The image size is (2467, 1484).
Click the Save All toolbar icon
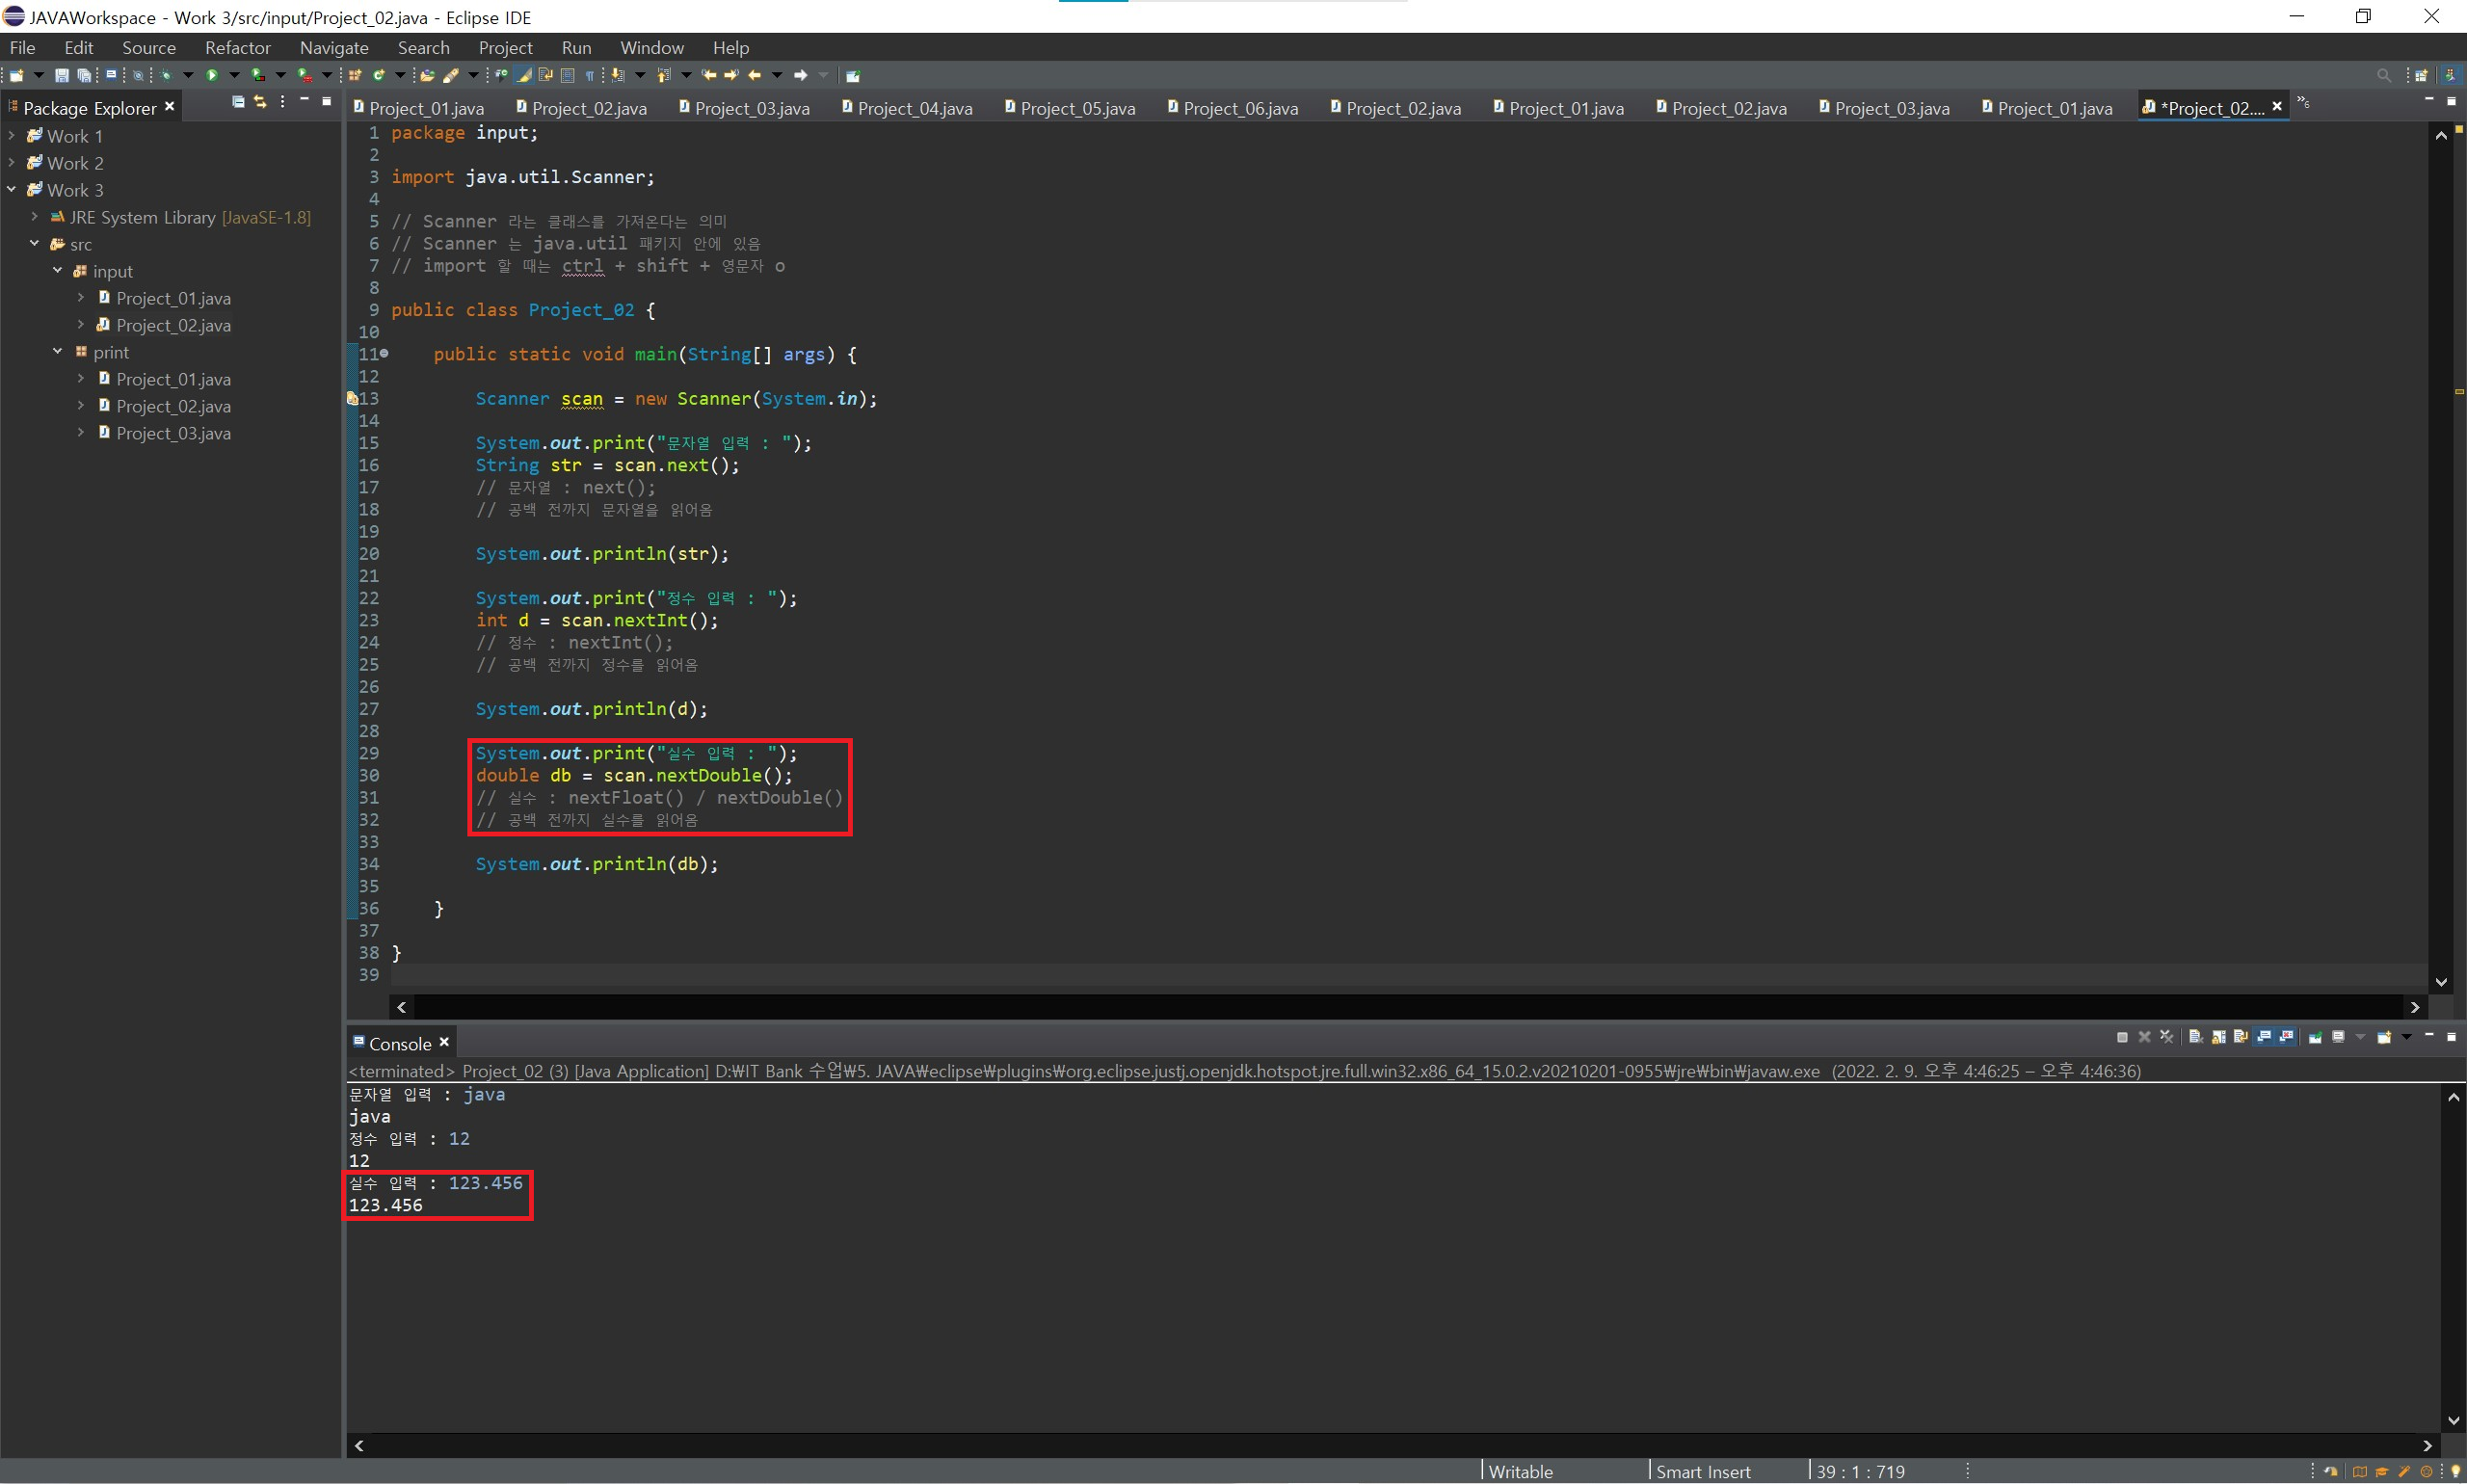point(84,75)
